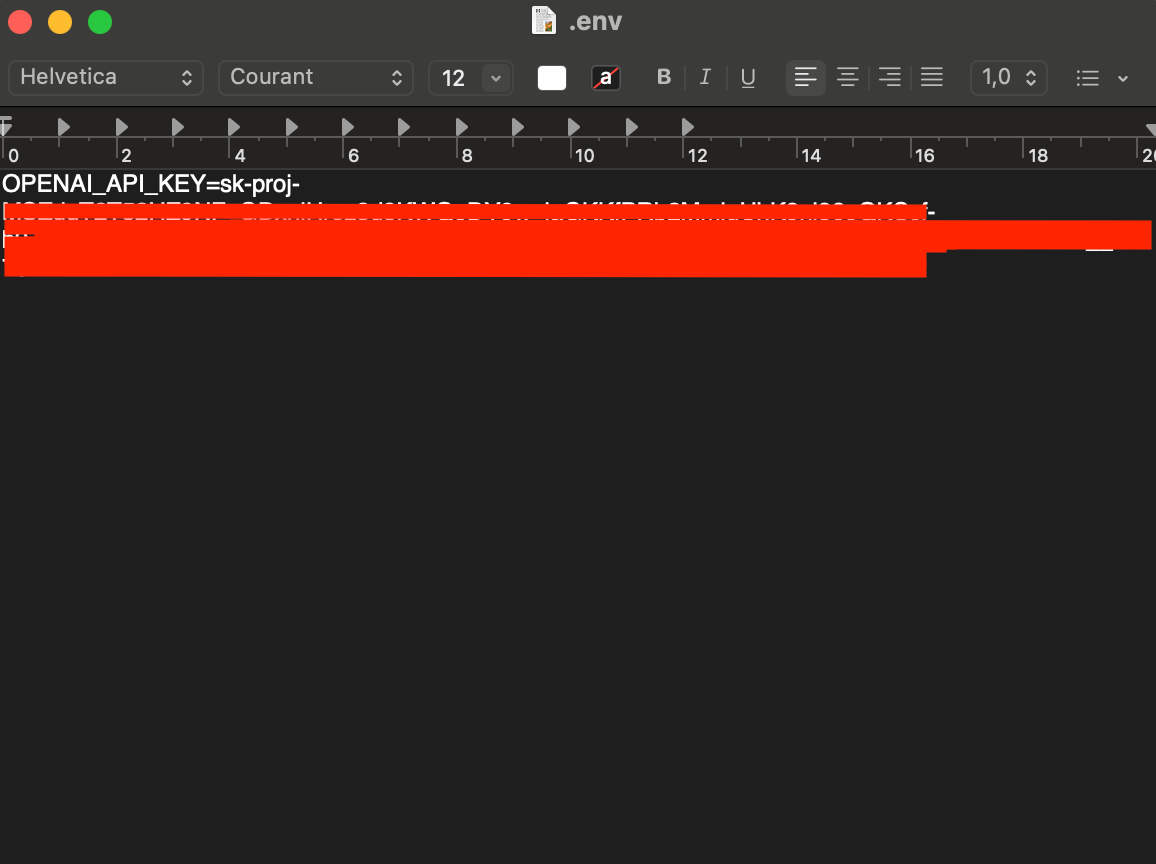
Task: Select the tab stop marker at ruler 6
Action: (x=347, y=127)
